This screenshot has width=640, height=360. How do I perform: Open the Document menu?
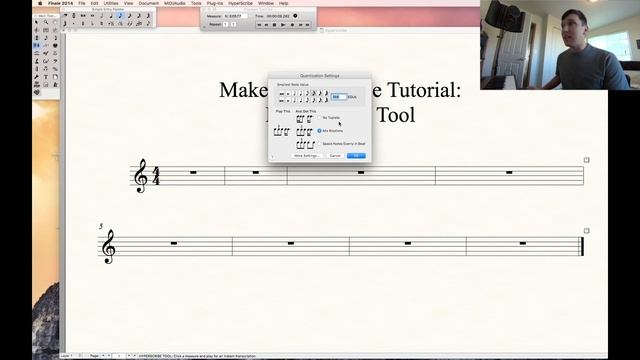(x=149, y=3)
